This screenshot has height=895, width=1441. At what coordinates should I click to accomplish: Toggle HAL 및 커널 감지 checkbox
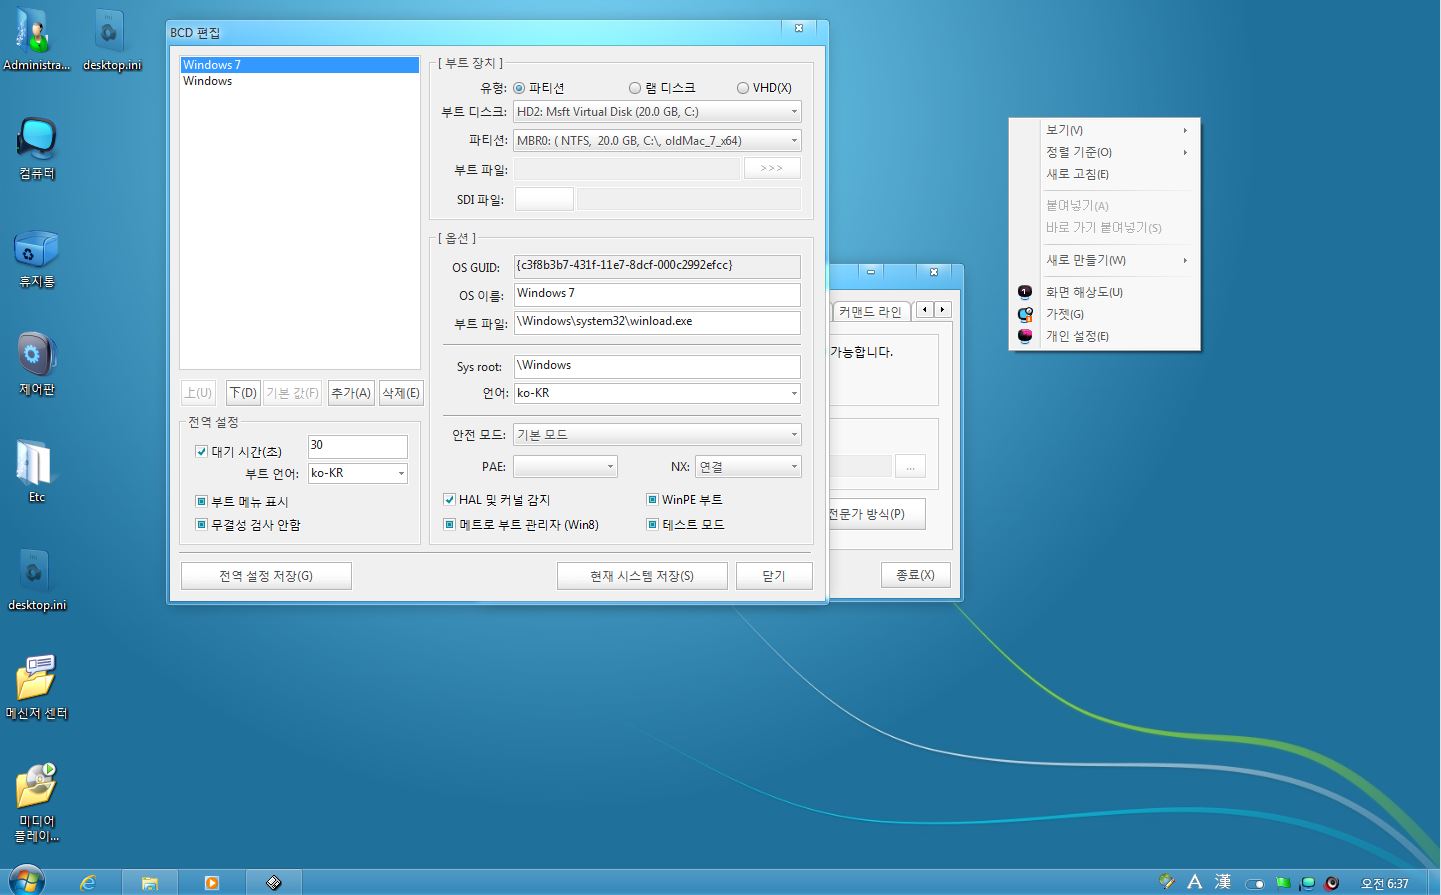coord(449,499)
